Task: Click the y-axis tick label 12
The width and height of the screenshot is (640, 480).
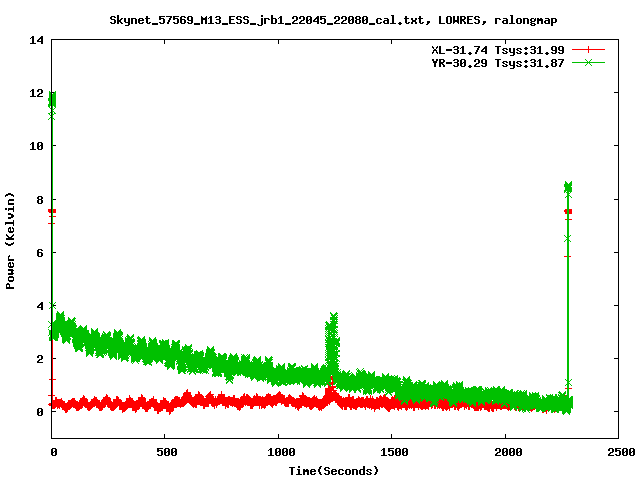Action: click(x=36, y=93)
